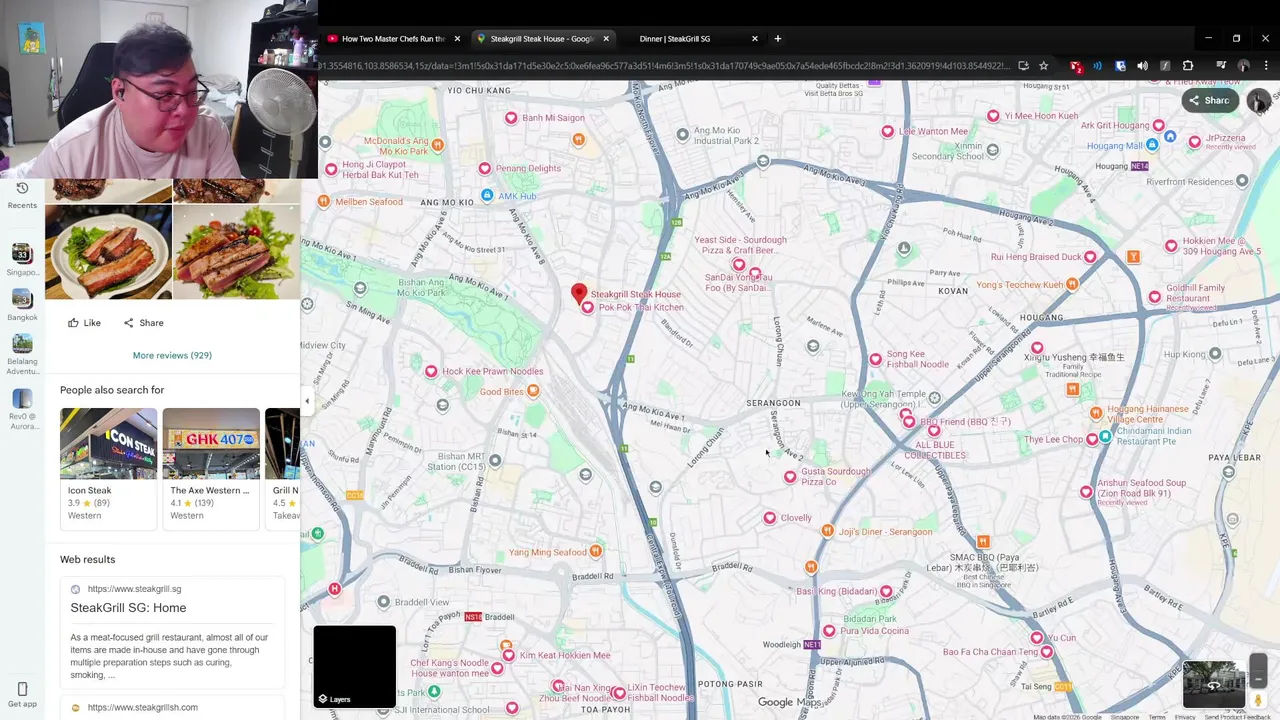
Task: Click the address bar URL field
Action: [x=664, y=66]
